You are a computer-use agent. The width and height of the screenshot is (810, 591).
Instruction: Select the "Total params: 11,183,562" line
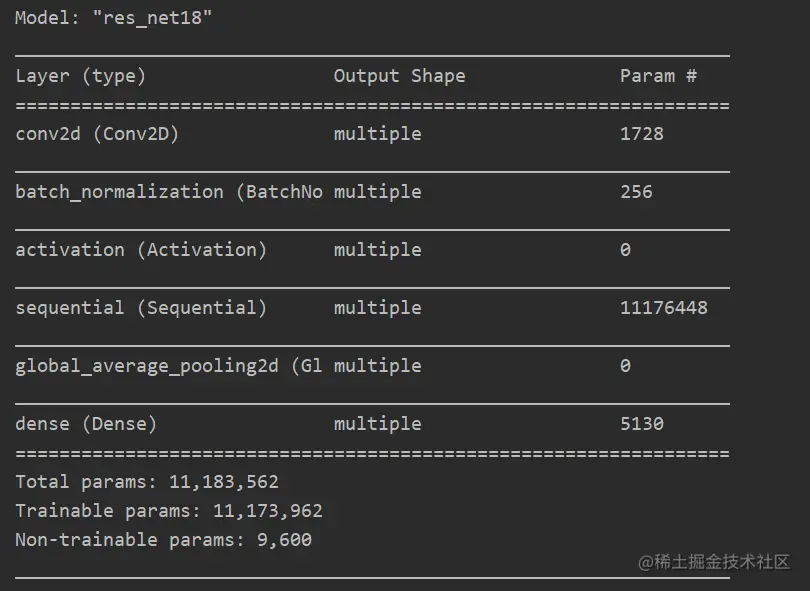[147, 482]
